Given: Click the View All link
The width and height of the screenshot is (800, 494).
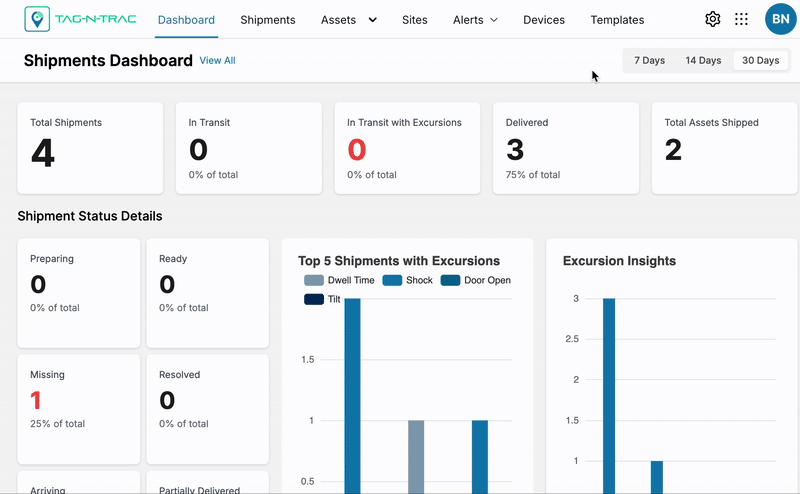Looking at the screenshot, I should point(217,60).
